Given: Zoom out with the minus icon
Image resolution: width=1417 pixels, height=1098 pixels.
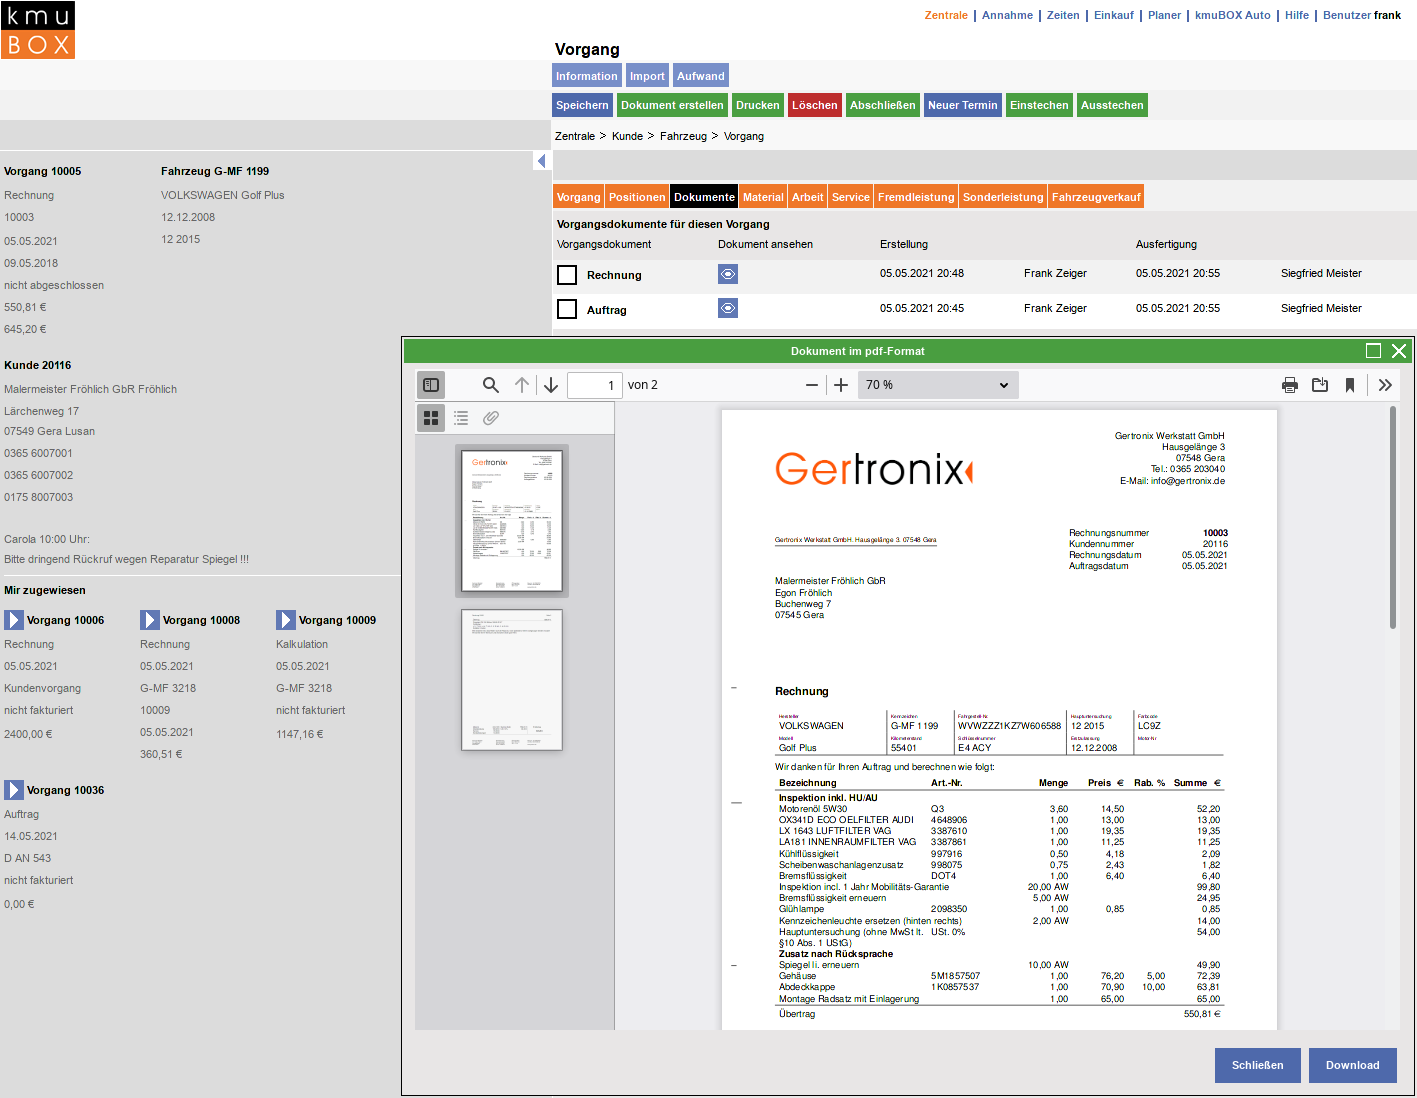Looking at the screenshot, I should 812,385.
